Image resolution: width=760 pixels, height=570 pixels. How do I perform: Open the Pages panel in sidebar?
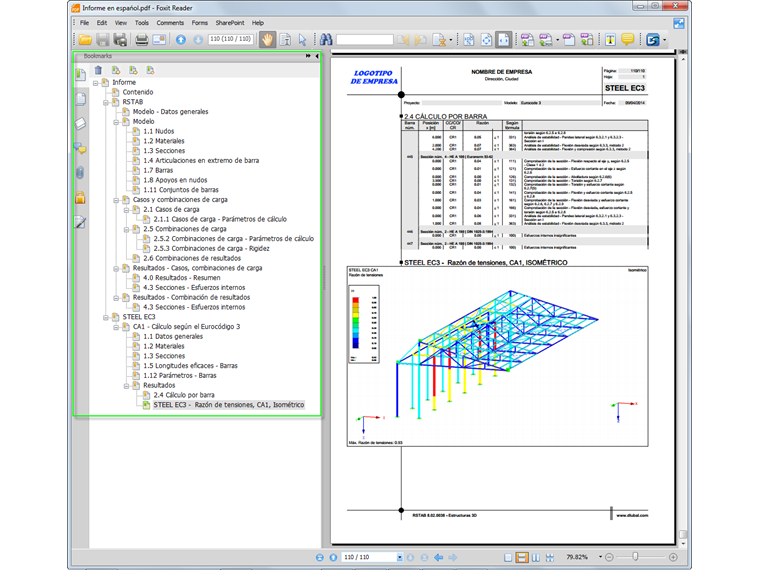pyautogui.click(x=81, y=99)
